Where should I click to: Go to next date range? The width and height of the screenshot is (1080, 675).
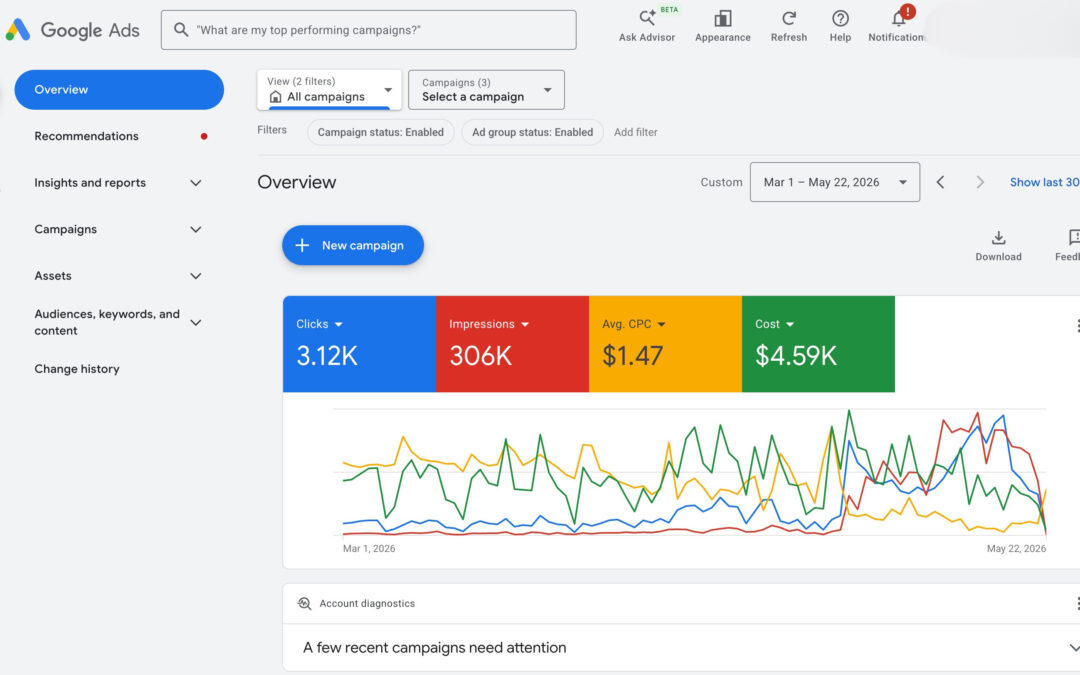[x=979, y=182]
